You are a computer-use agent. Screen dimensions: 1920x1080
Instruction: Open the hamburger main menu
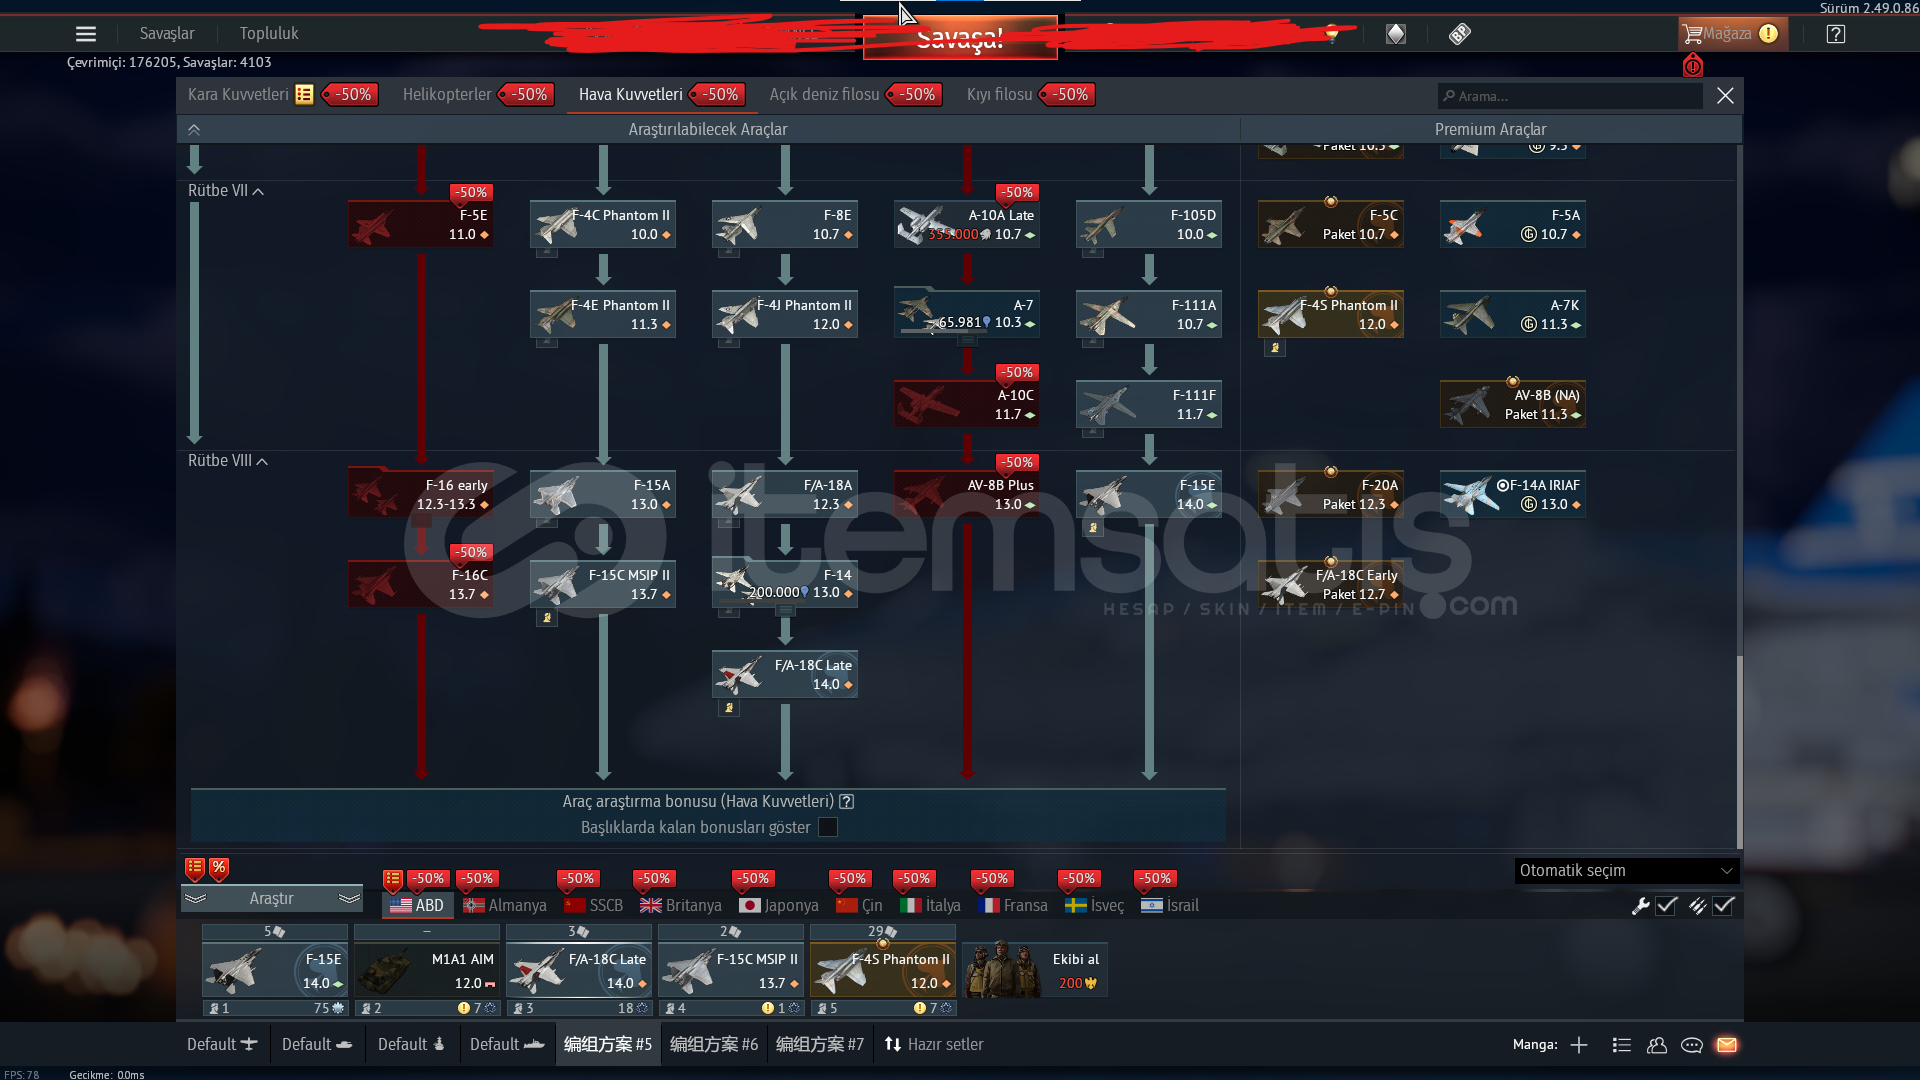click(x=86, y=34)
